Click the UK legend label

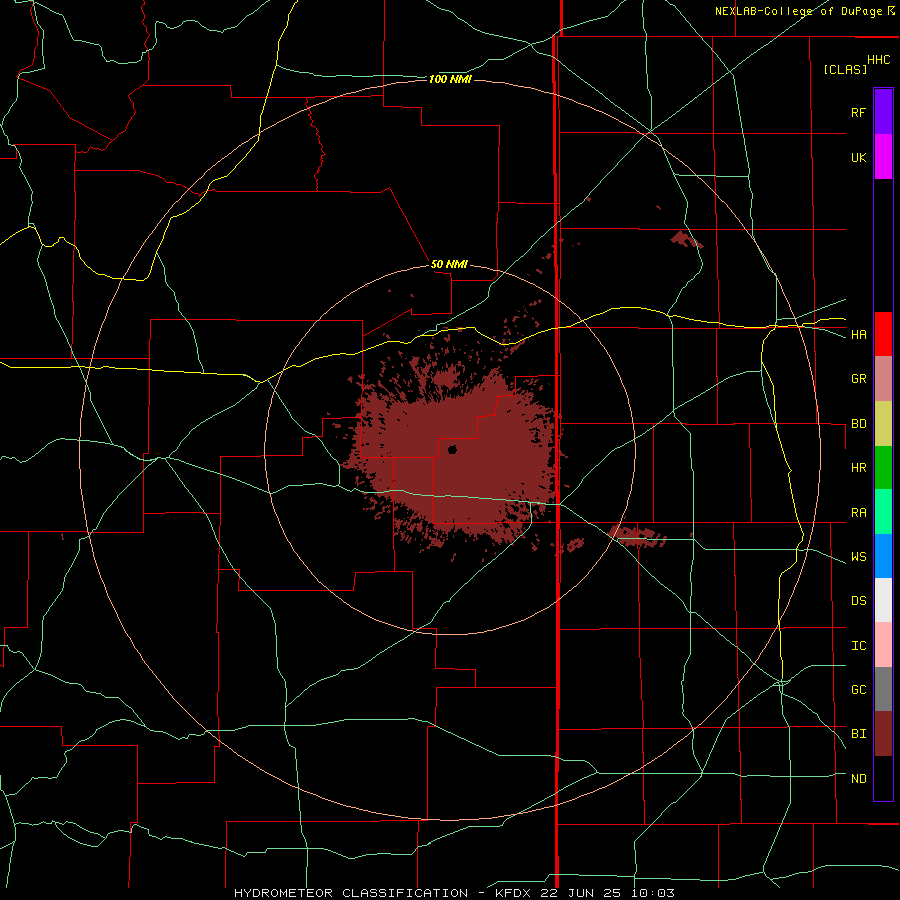858,157
